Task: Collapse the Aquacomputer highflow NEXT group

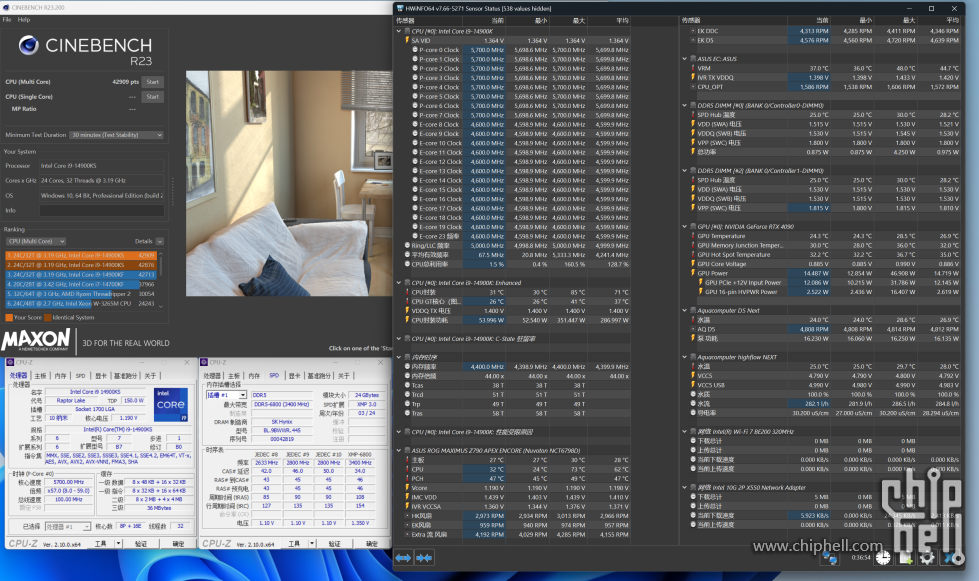Action: pos(685,357)
